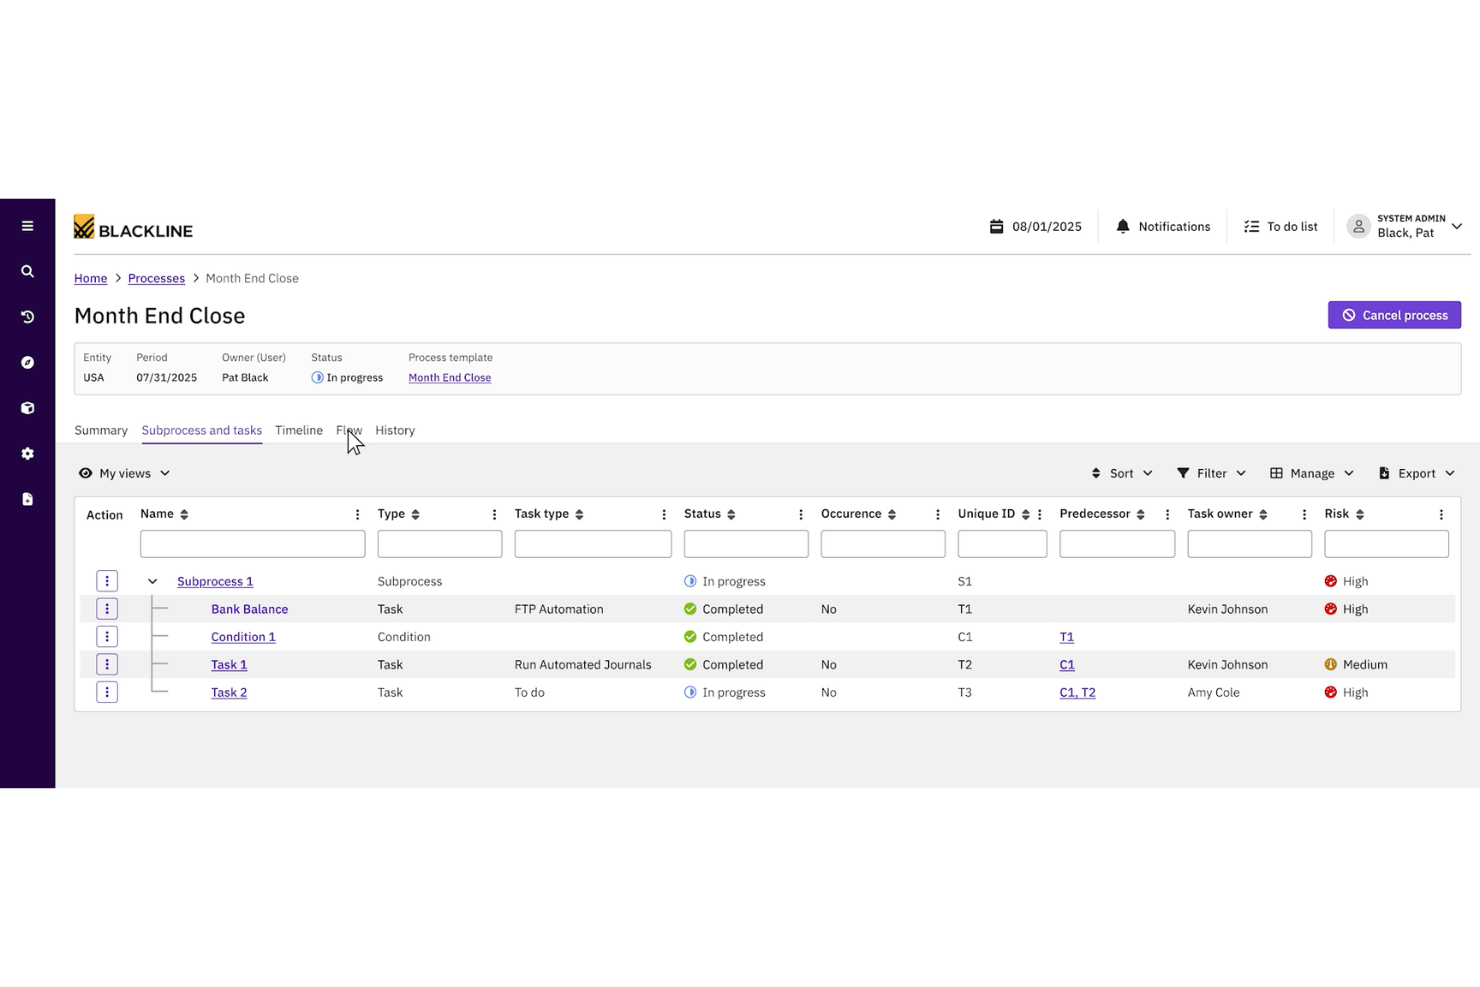This screenshot has height=987, width=1480.
Task: Collapse the Subprocess 1 row
Action: click(x=153, y=581)
